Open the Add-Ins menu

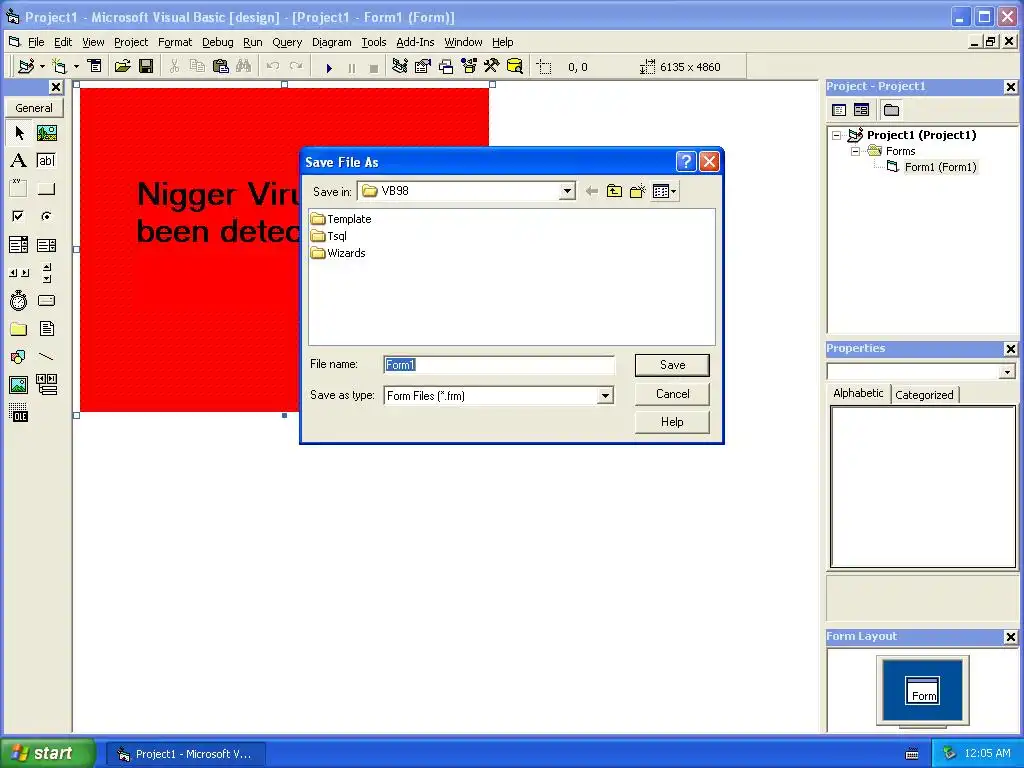pyautogui.click(x=415, y=42)
